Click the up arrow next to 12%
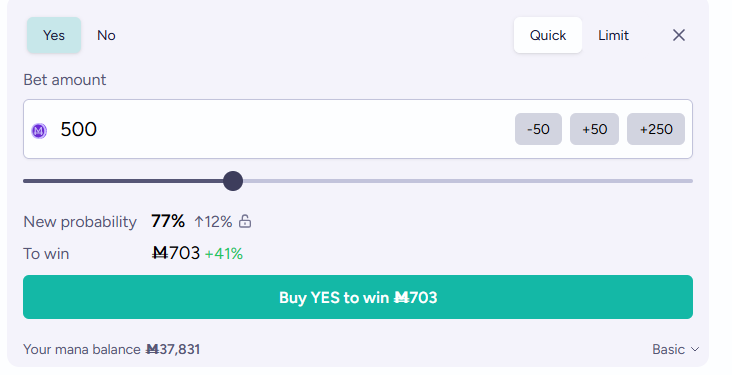 [x=199, y=221]
